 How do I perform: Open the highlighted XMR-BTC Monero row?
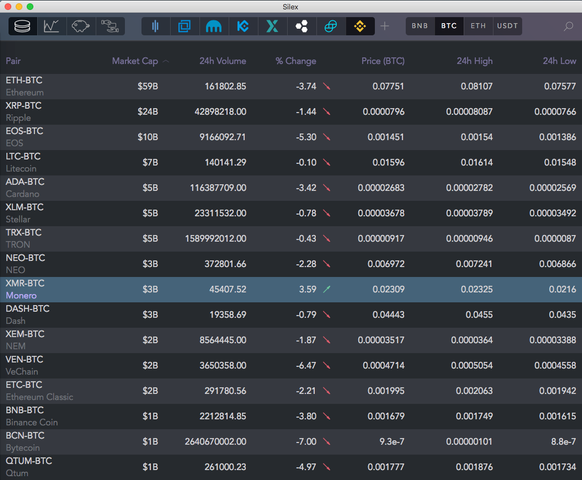pos(291,289)
